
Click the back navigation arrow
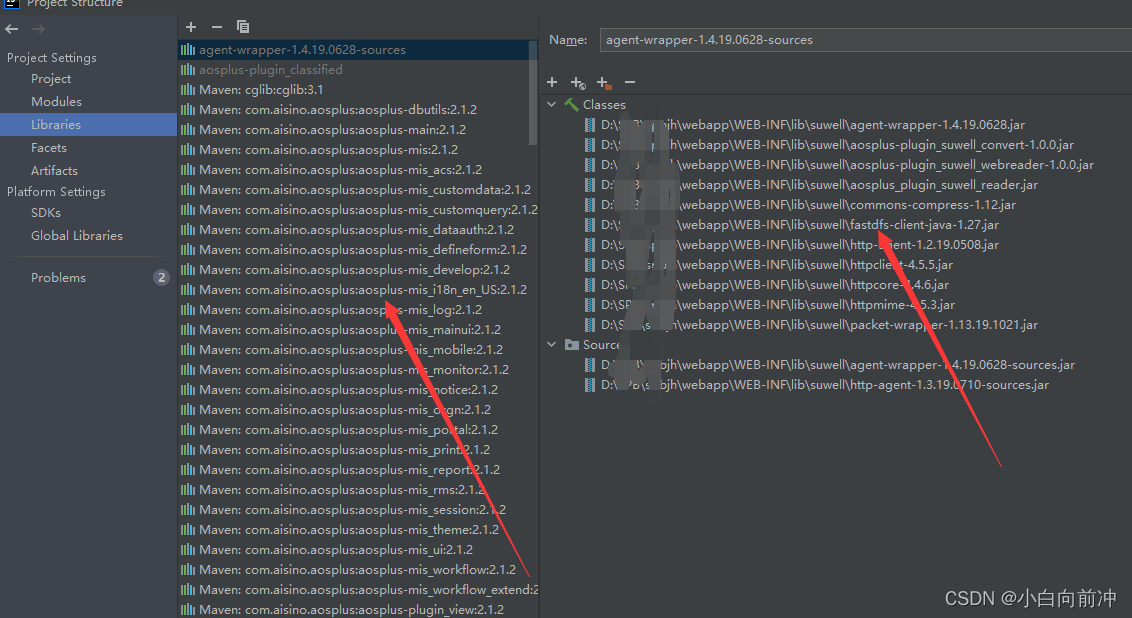12,29
